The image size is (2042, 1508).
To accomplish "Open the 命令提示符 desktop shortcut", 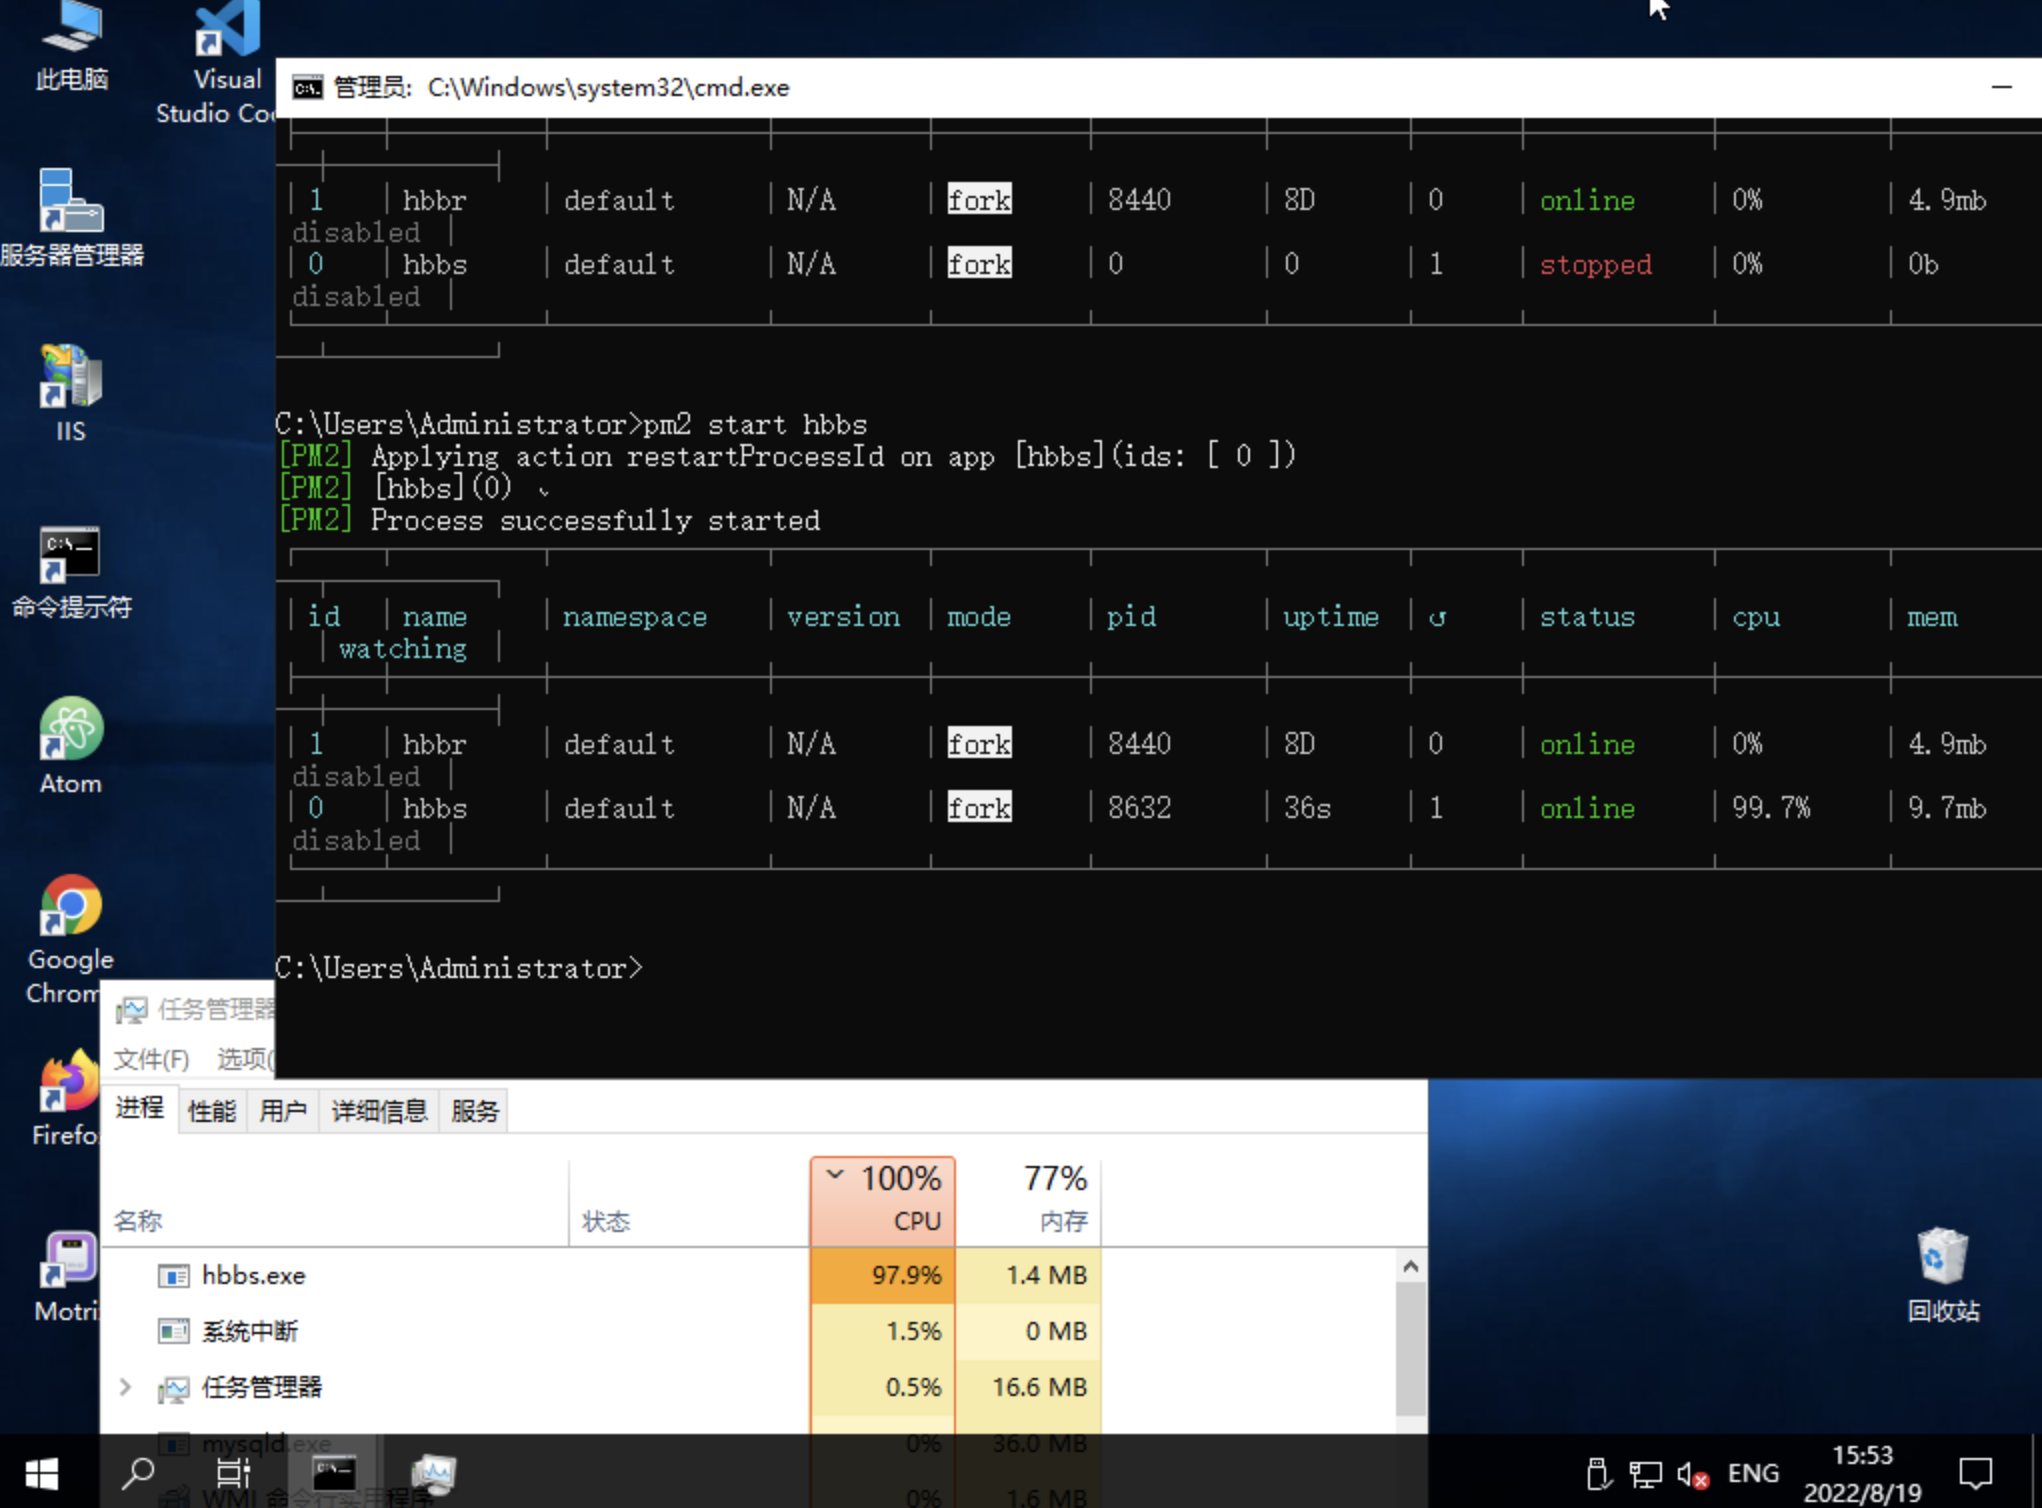I will pos(68,555).
